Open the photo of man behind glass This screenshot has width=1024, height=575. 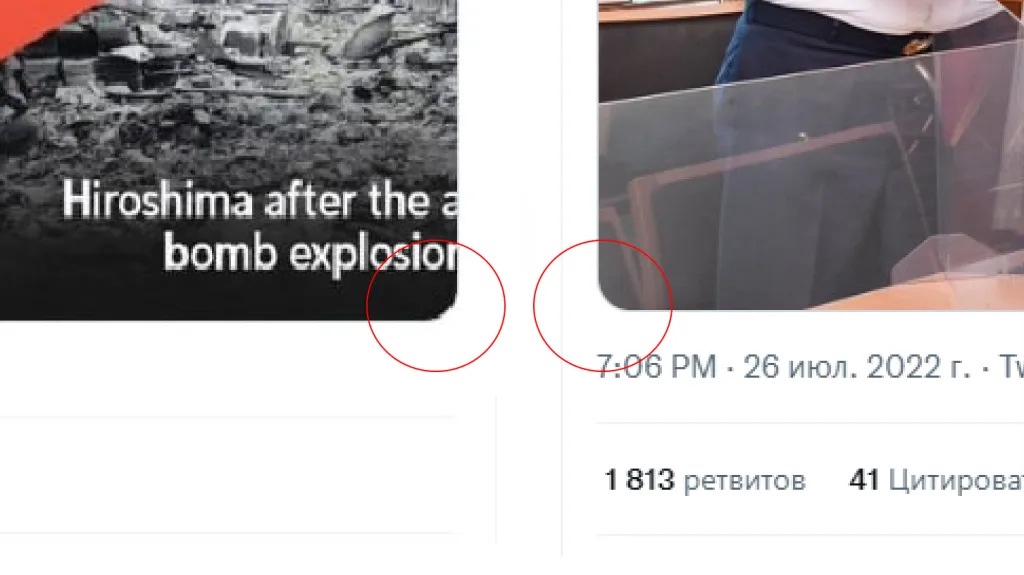click(x=811, y=154)
